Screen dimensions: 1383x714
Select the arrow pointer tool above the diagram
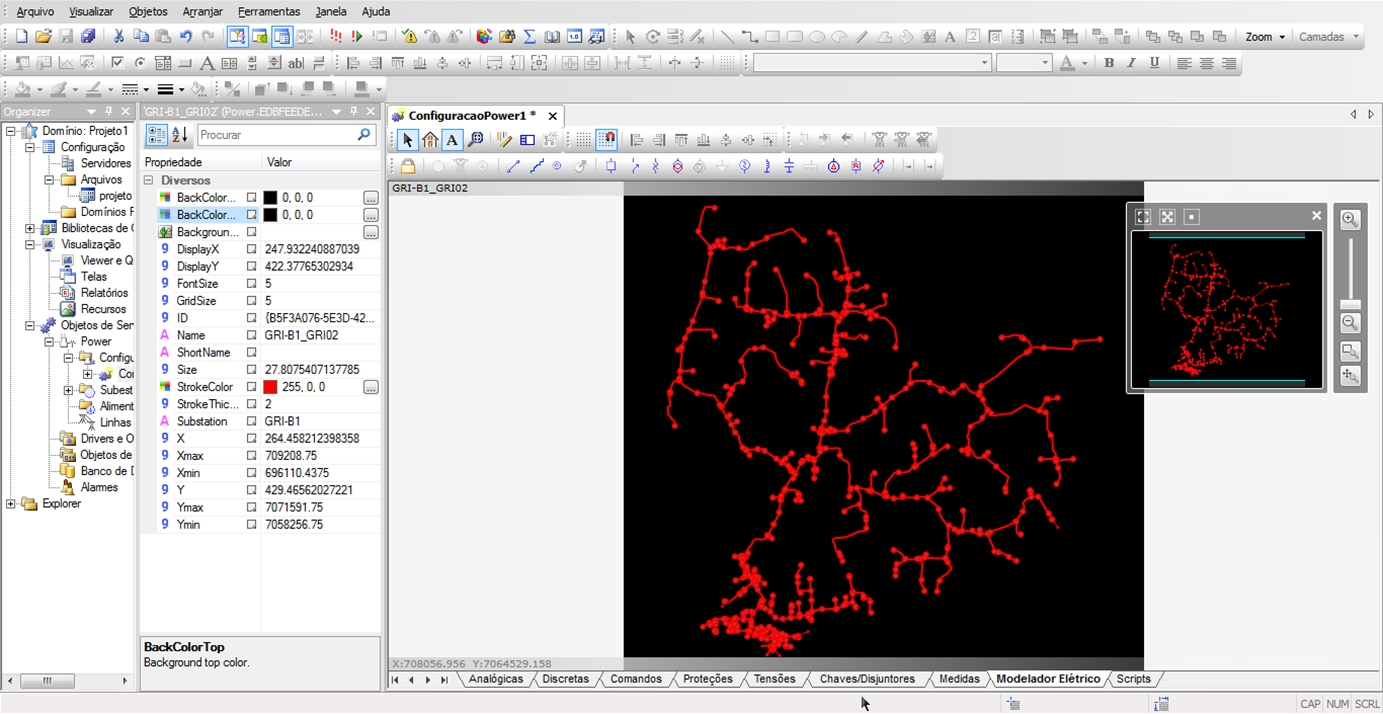(x=408, y=140)
